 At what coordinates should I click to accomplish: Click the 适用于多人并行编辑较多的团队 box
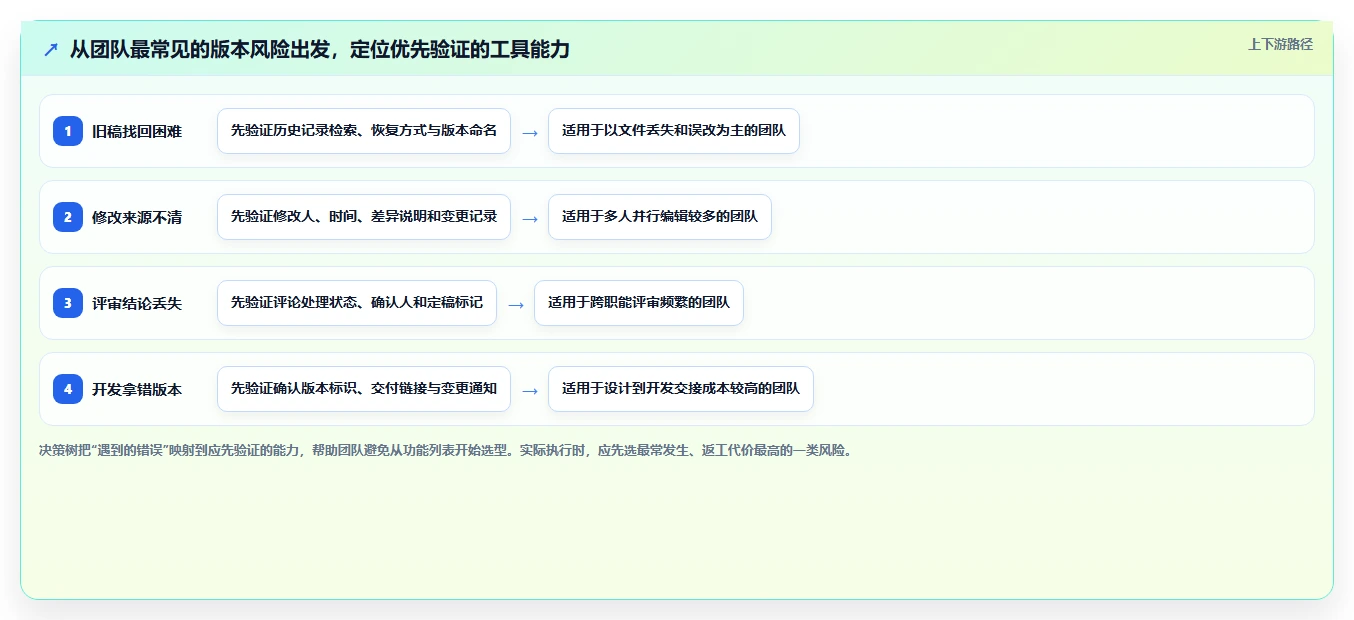[x=660, y=217]
